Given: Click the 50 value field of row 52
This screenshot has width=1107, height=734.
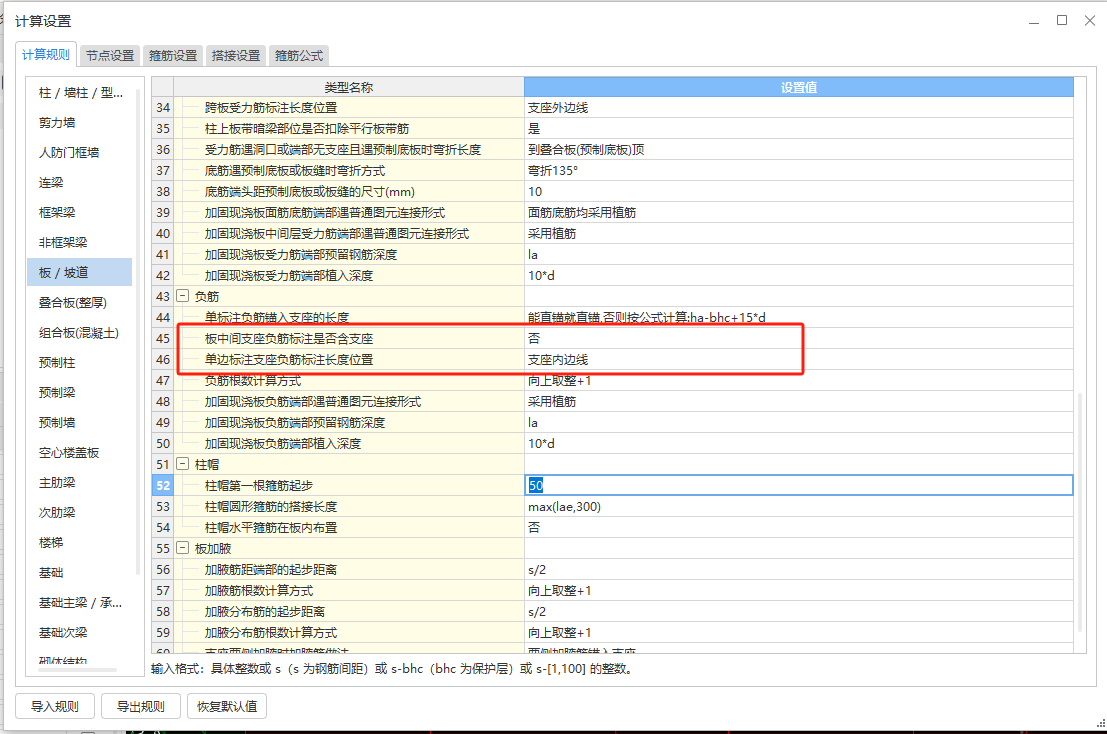Looking at the screenshot, I should pos(798,486).
